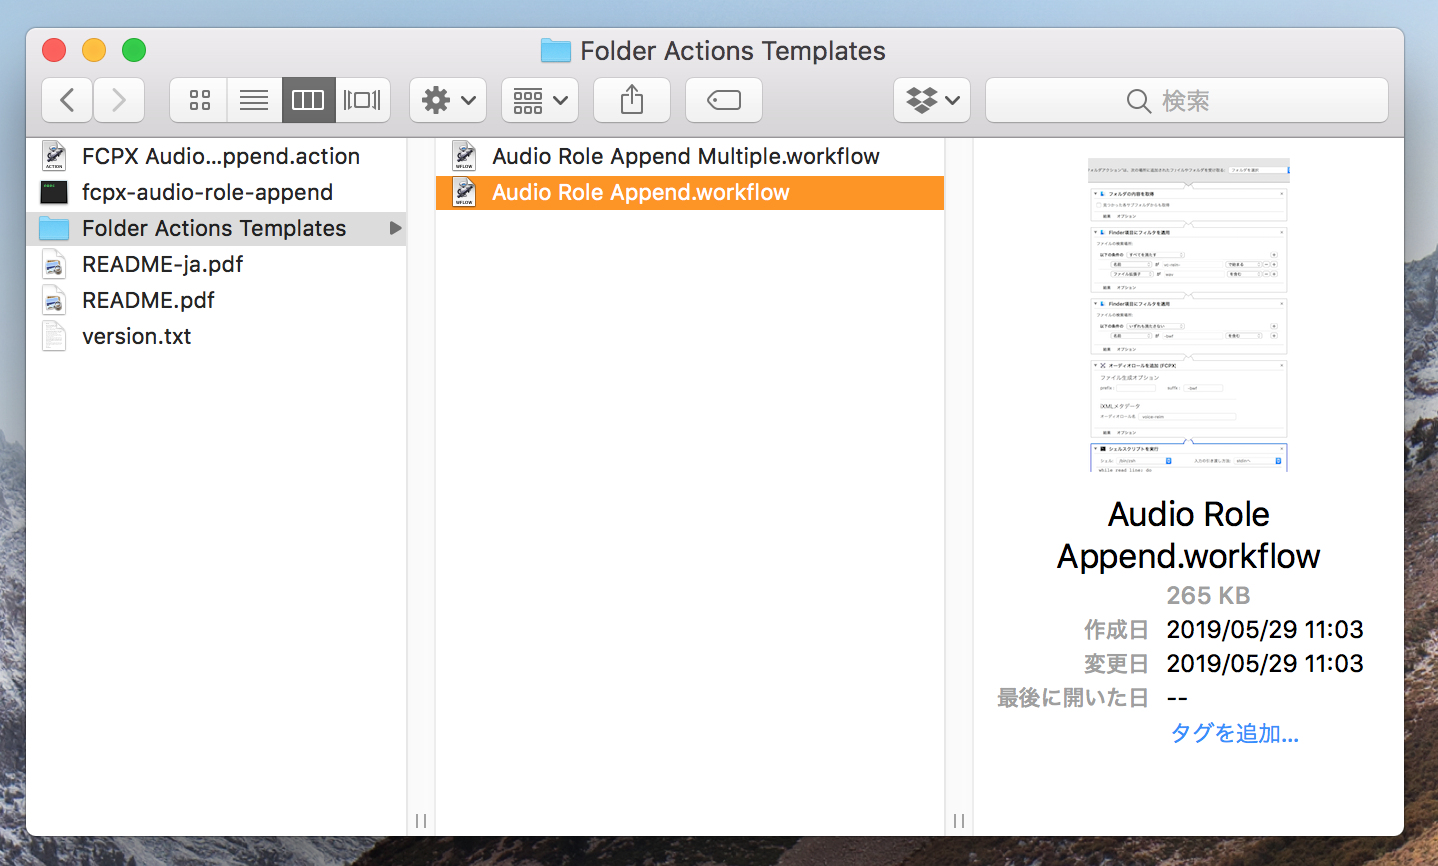This screenshot has height=866, width=1438.
Task: Click タグを追加... link
Action: tap(1234, 733)
